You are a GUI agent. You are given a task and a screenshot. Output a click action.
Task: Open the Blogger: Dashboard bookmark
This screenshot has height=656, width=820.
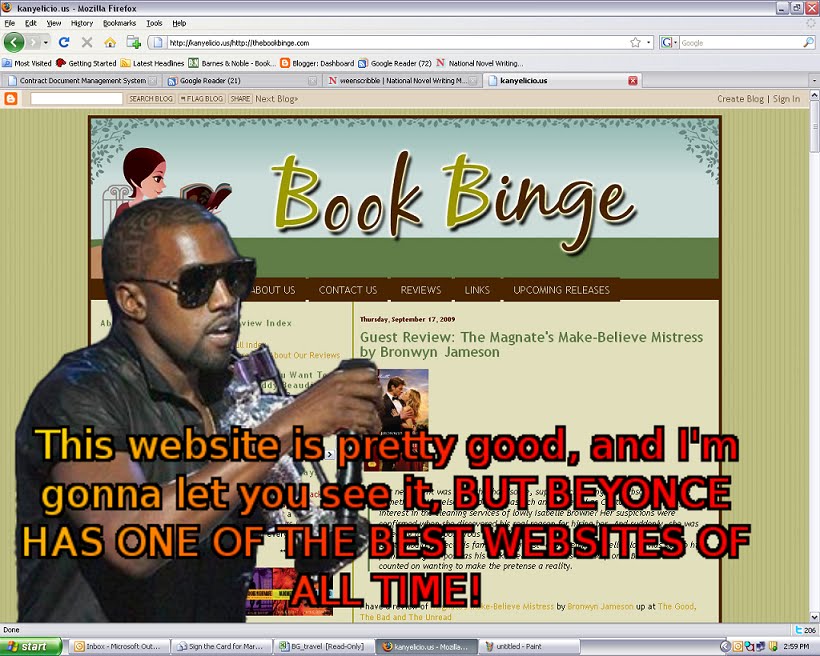(x=317, y=63)
